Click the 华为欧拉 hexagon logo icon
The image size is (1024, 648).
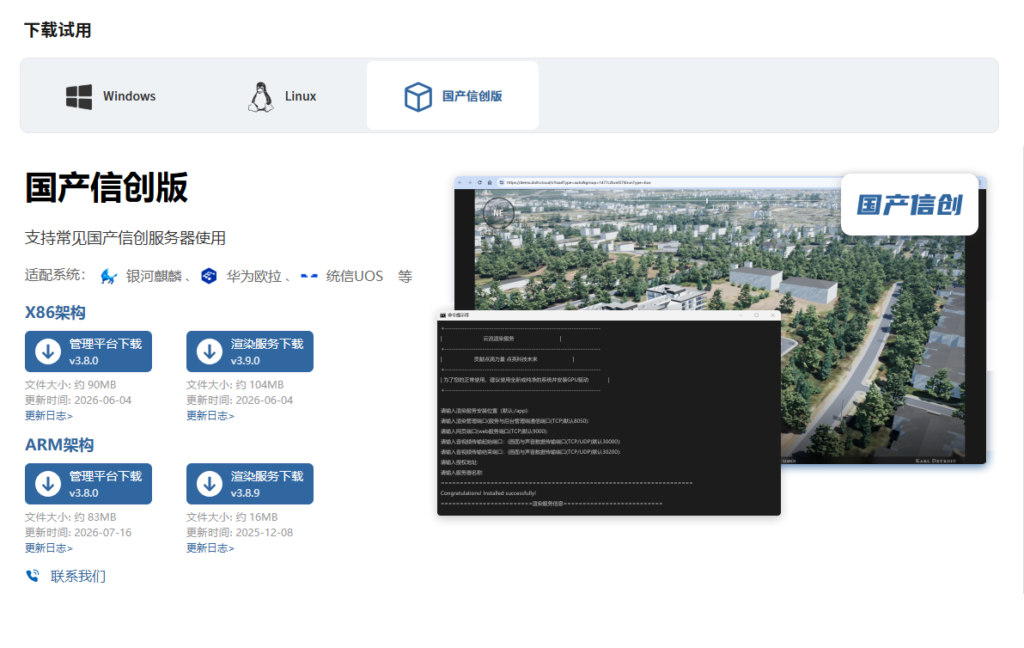click(x=209, y=276)
